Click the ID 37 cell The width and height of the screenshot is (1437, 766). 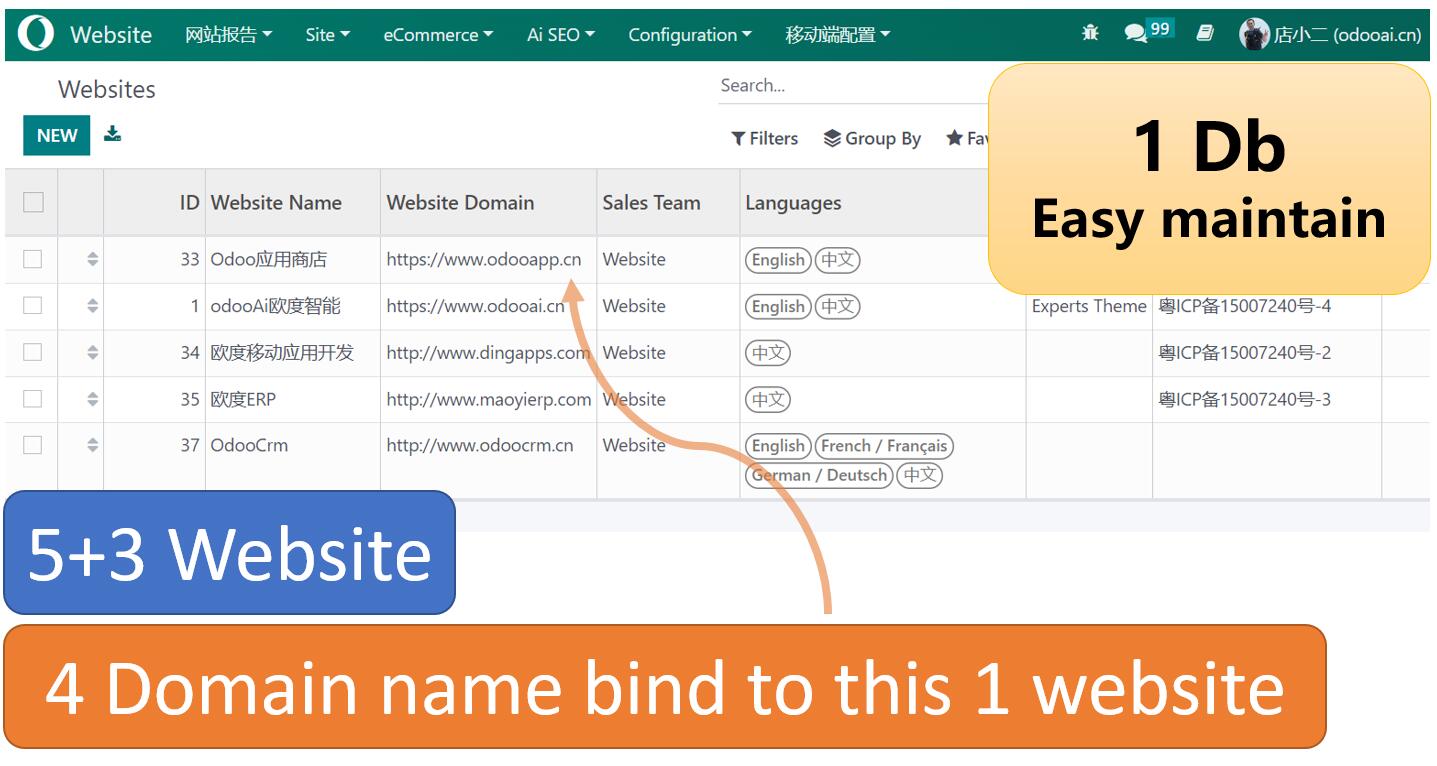pos(190,445)
